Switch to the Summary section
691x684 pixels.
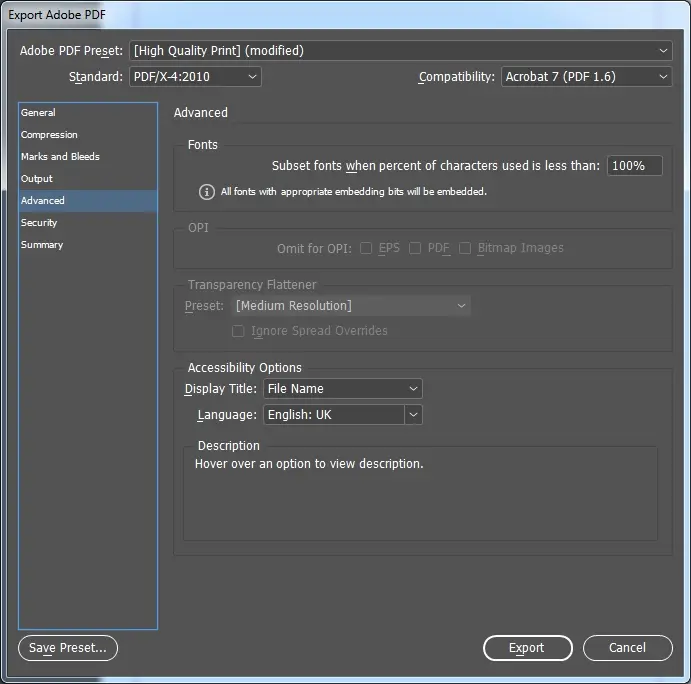coord(88,245)
